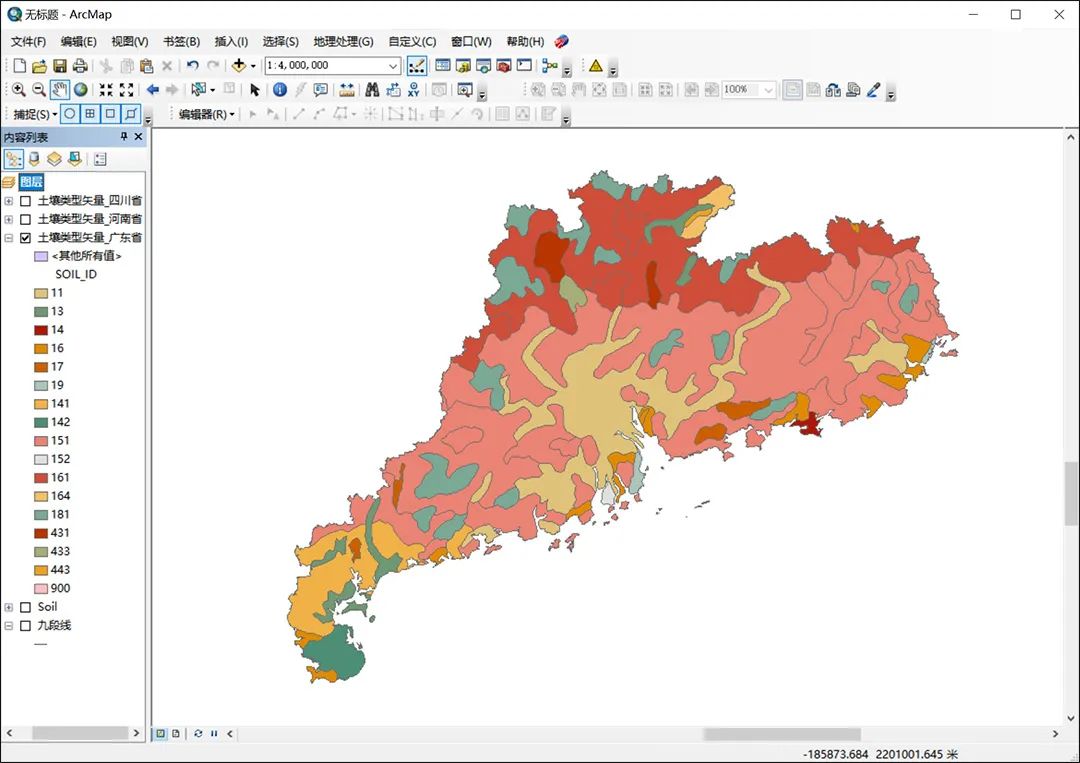Viewport: 1080px width, 763px height.
Task: Pin the 内容列表 panel with auto-hide
Action: pos(124,136)
